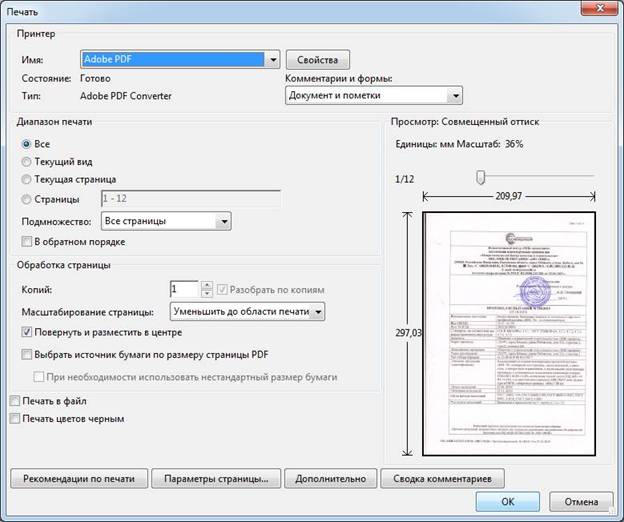Click the 'Adobe PDF Converter' type text
This screenshot has height=522, width=624.
click(x=126, y=96)
